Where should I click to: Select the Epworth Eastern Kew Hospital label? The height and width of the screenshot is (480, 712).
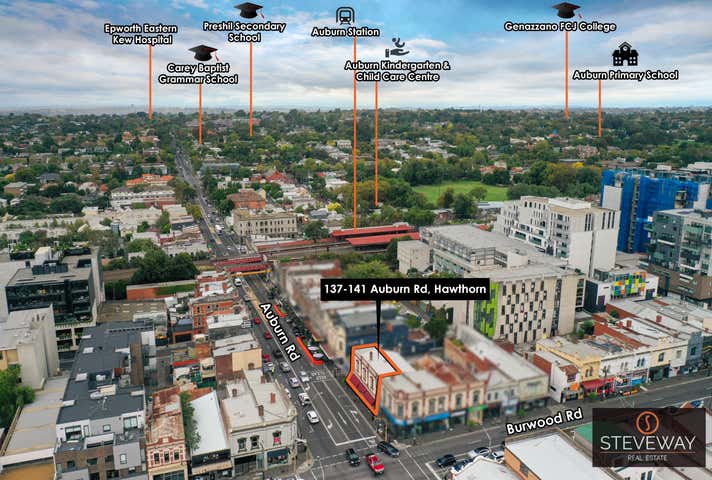point(141,34)
